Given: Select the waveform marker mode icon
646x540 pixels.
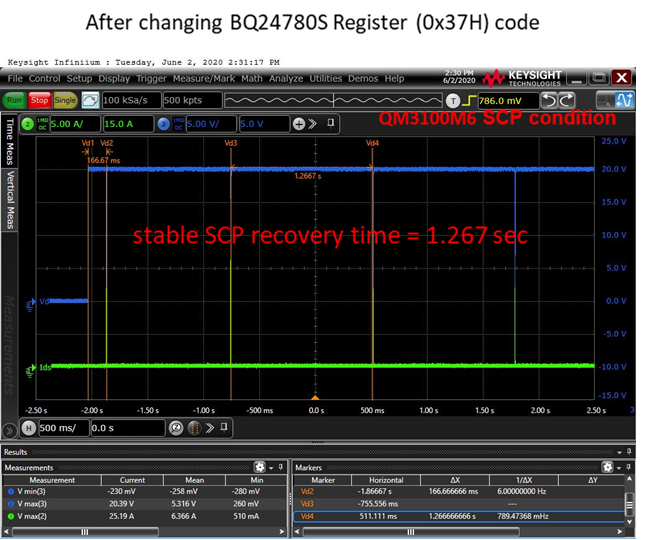Looking at the screenshot, I should tap(624, 101).
